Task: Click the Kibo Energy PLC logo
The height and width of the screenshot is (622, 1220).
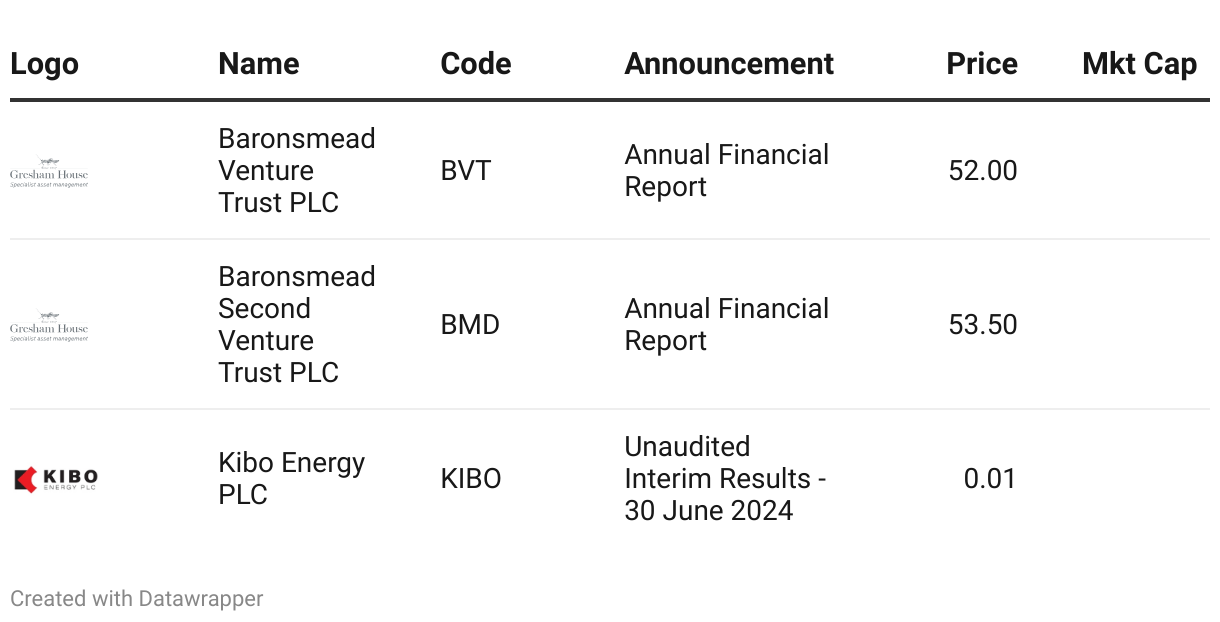Action: 56,479
